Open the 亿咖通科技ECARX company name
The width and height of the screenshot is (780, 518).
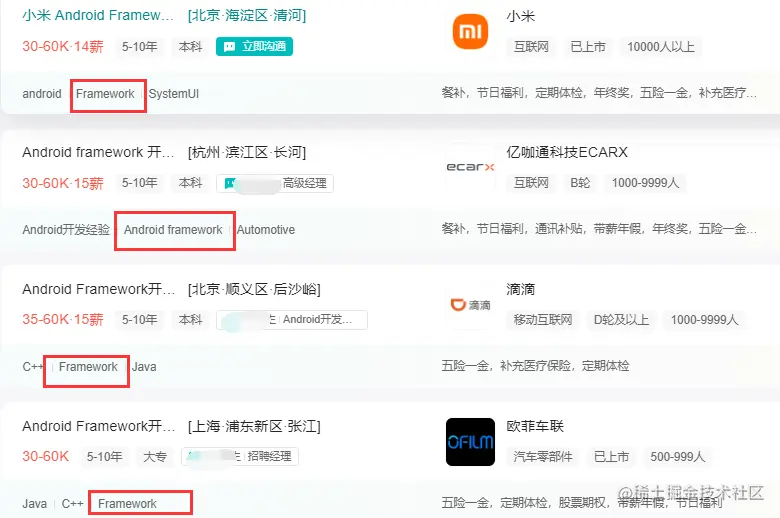pos(567,152)
